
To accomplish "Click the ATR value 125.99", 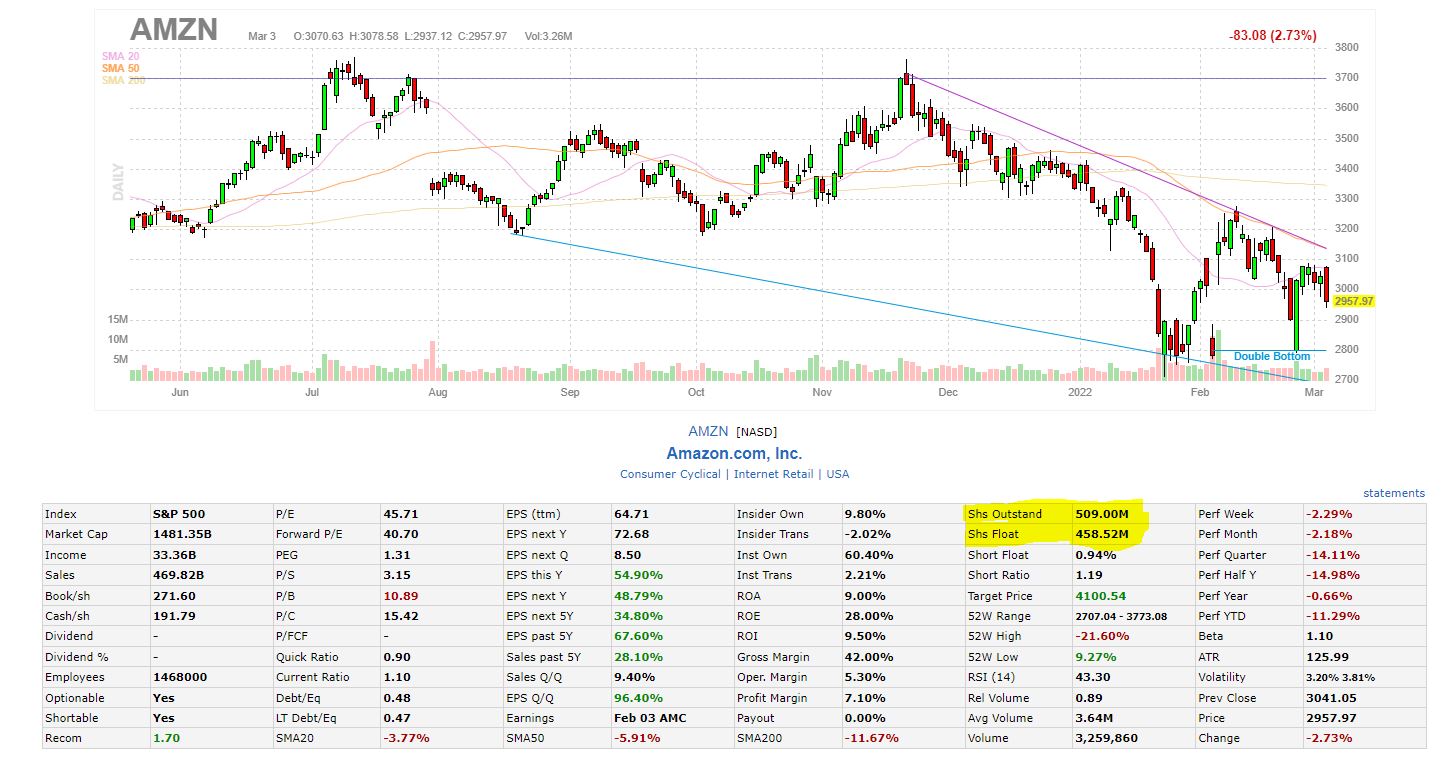I will [x=1327, y=657].
